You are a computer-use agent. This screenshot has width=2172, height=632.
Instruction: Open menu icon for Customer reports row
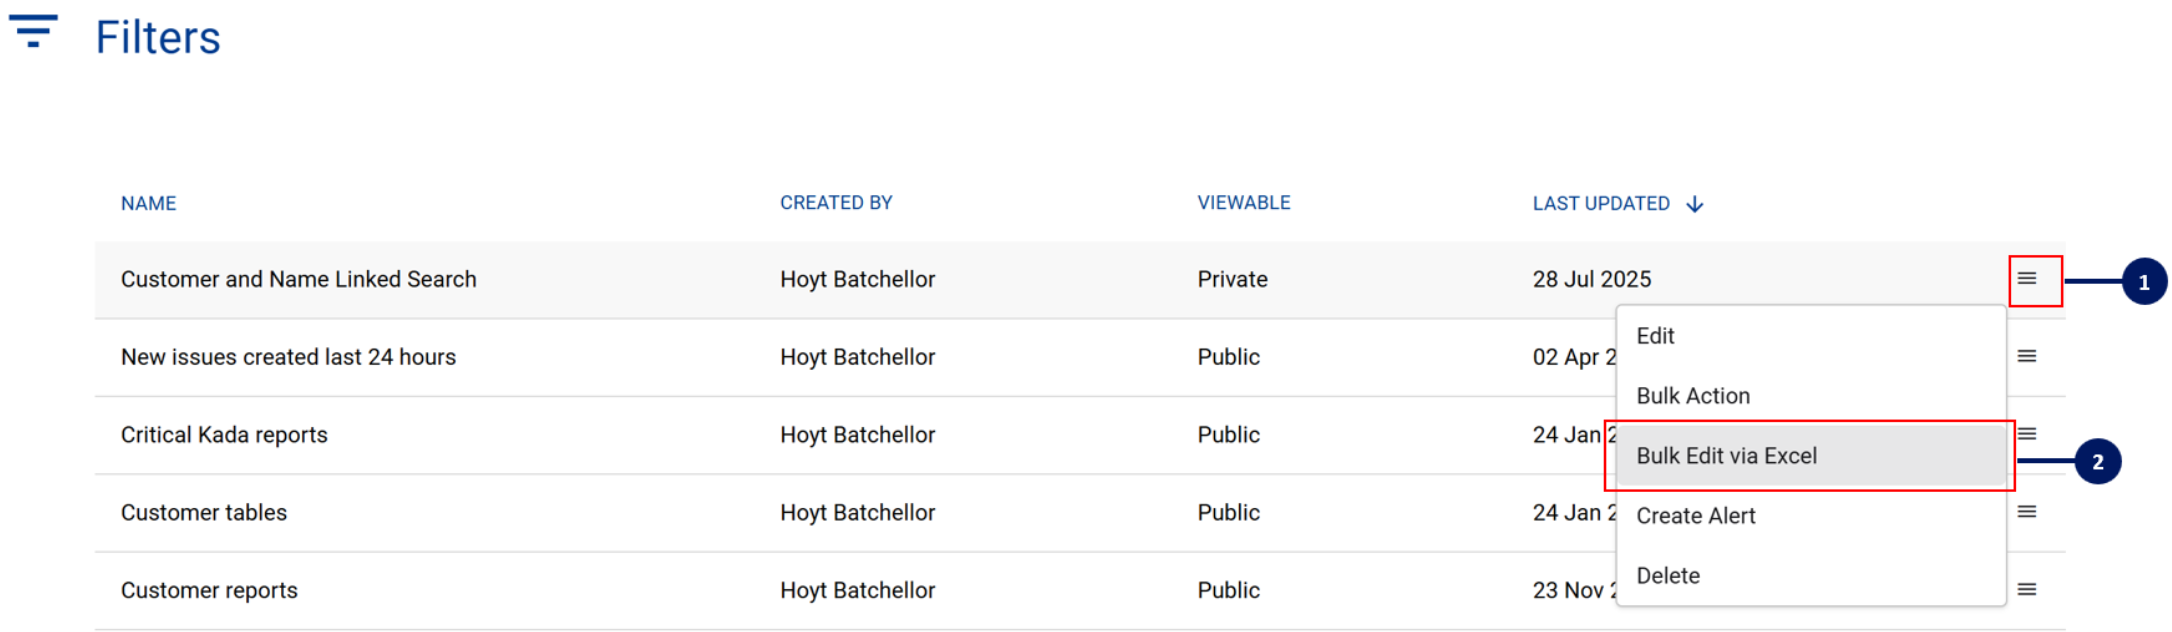[x=2027, y=590]
